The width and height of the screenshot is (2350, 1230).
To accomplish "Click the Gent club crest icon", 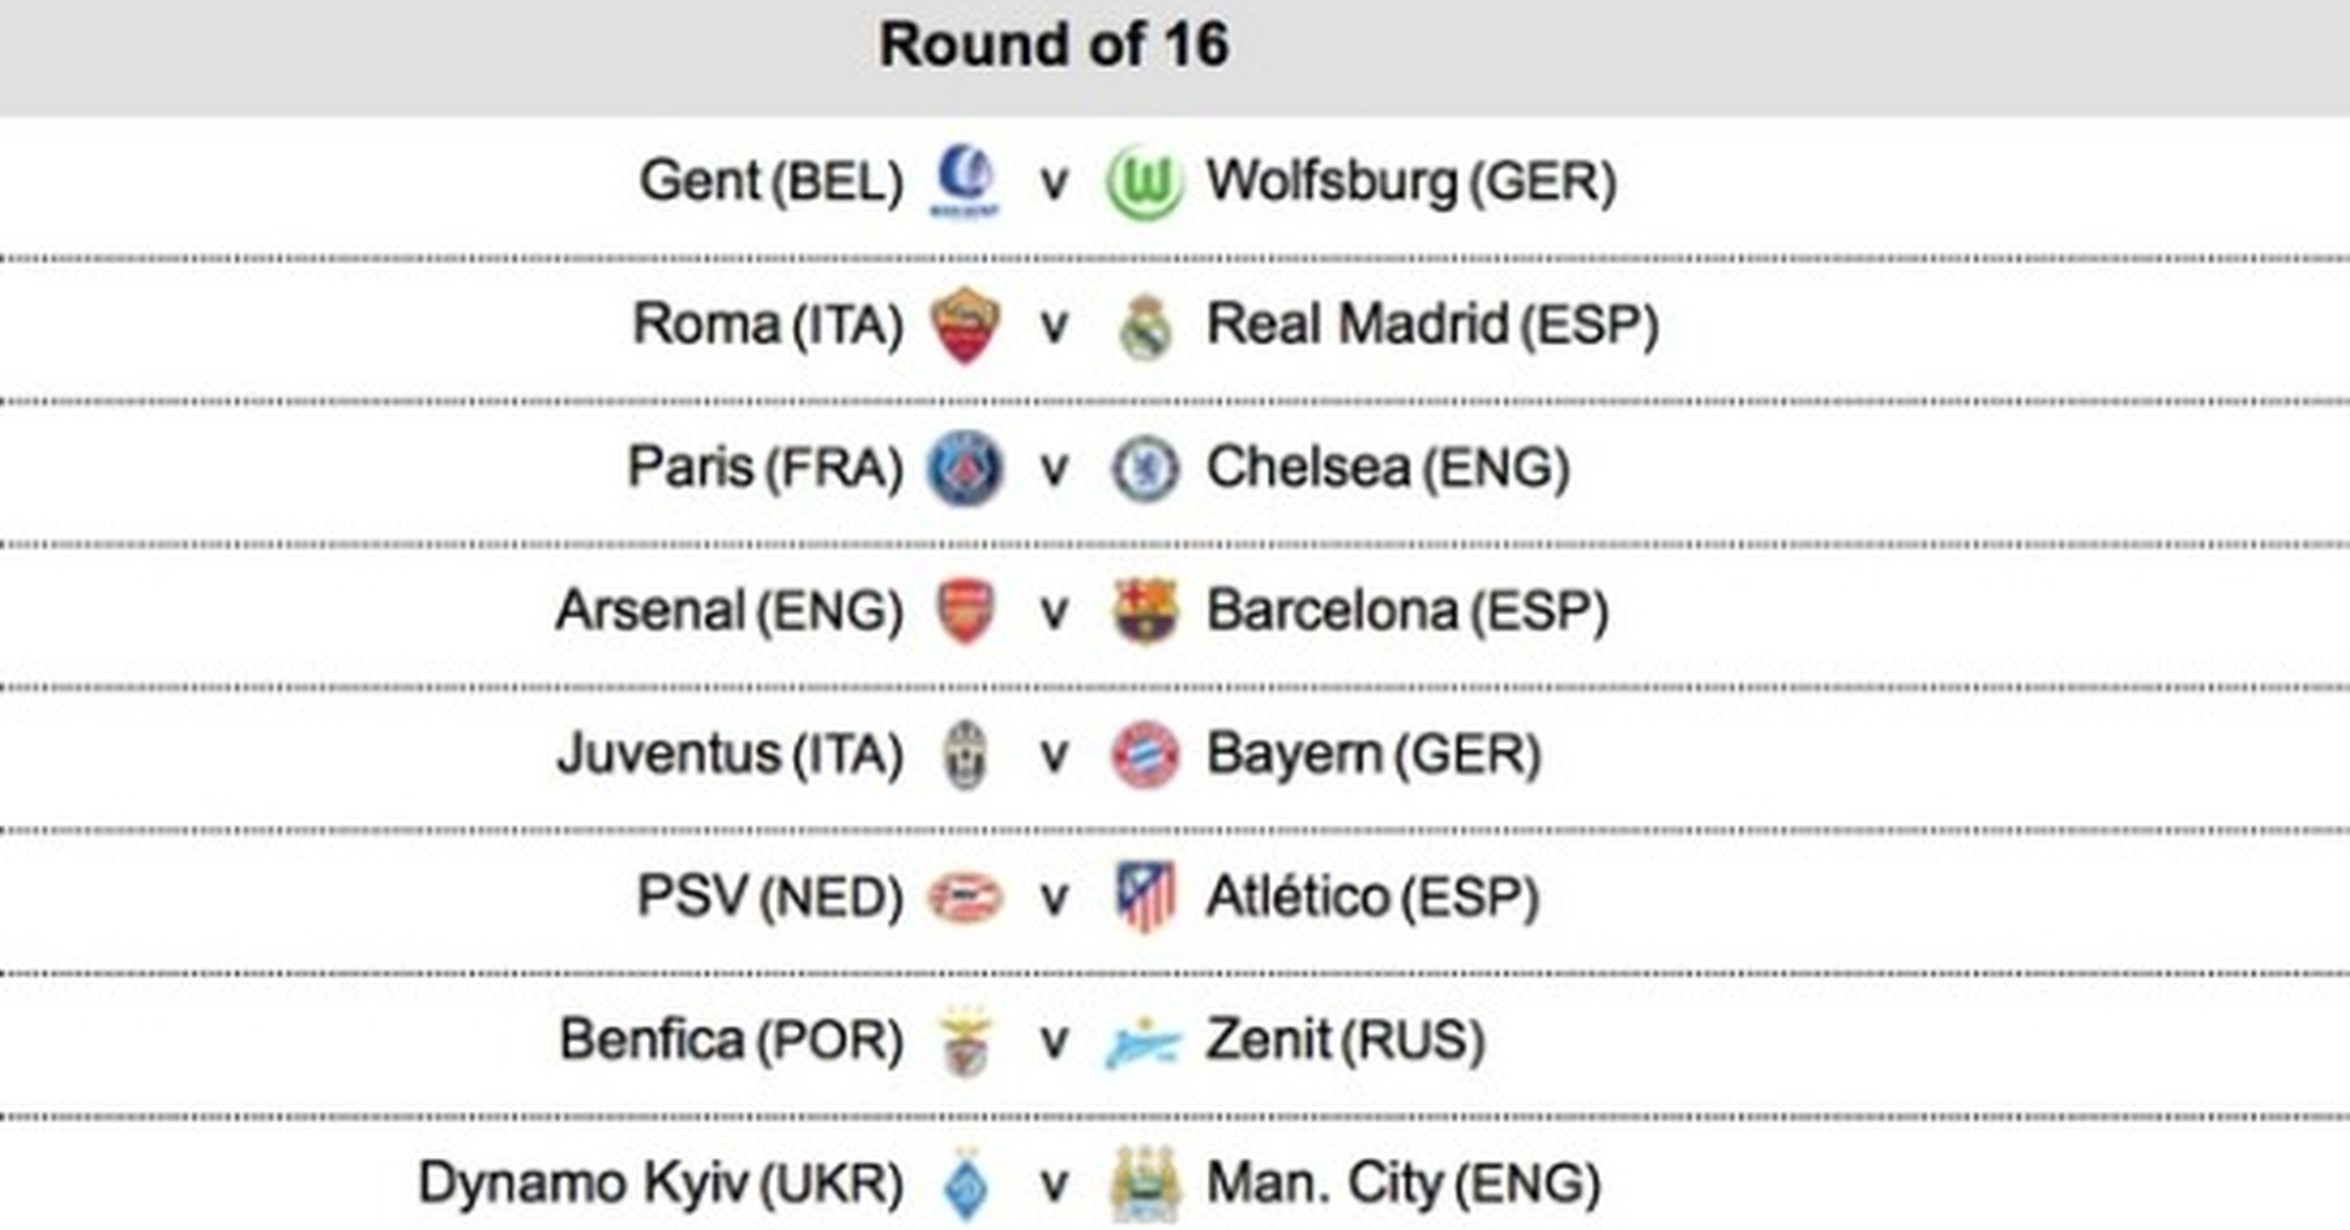I will (964, 181).
